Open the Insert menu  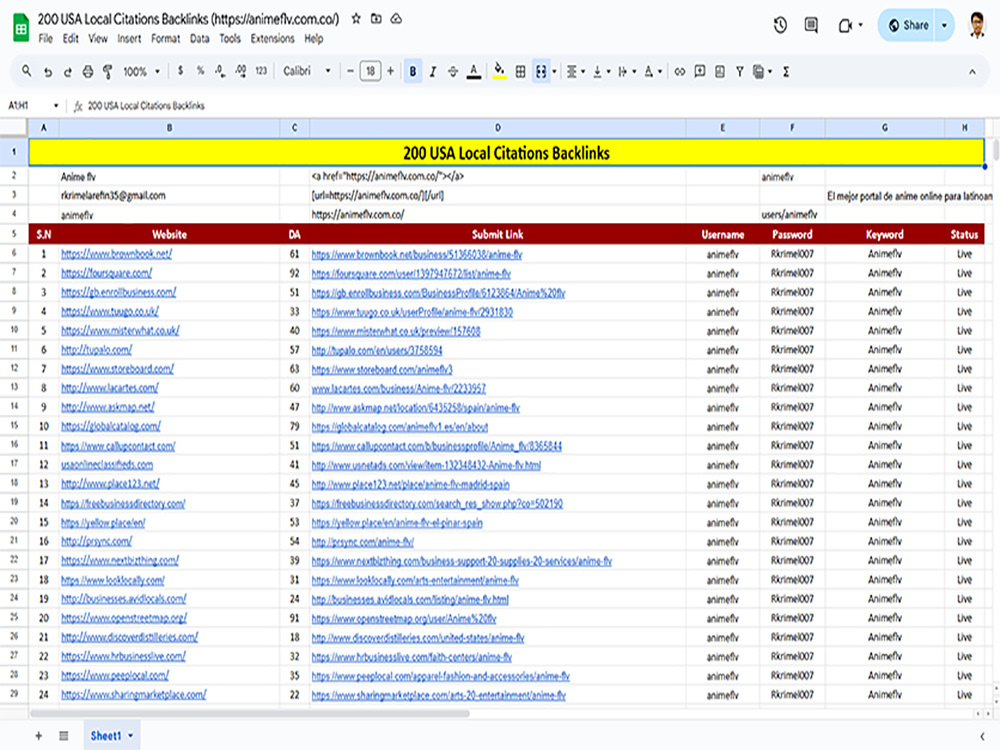pyautogui.click(x=129, y=38)
